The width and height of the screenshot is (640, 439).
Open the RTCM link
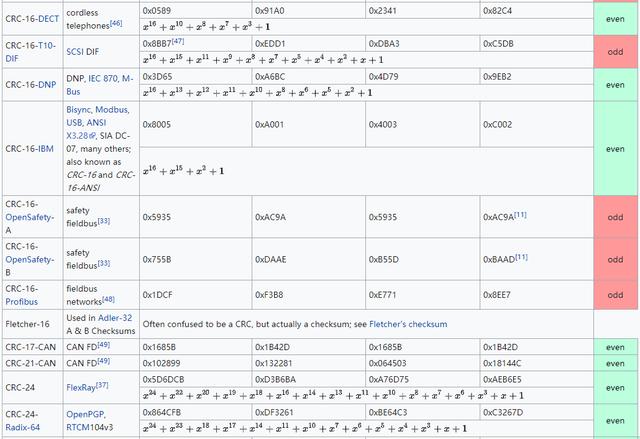77,427
